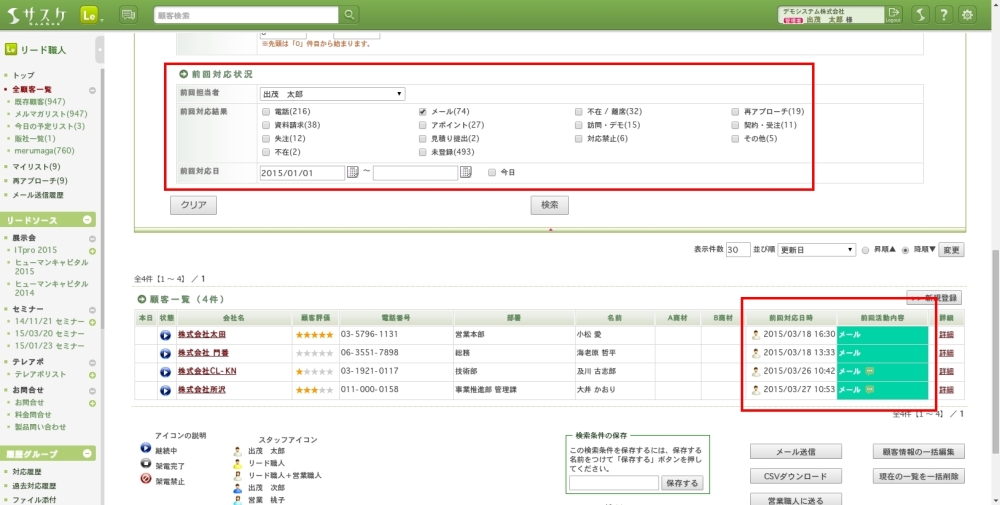This screenshot has width=1000, height=505.
Task: Click the search magnifier icon in top bar
Action: tap(349, 15)
